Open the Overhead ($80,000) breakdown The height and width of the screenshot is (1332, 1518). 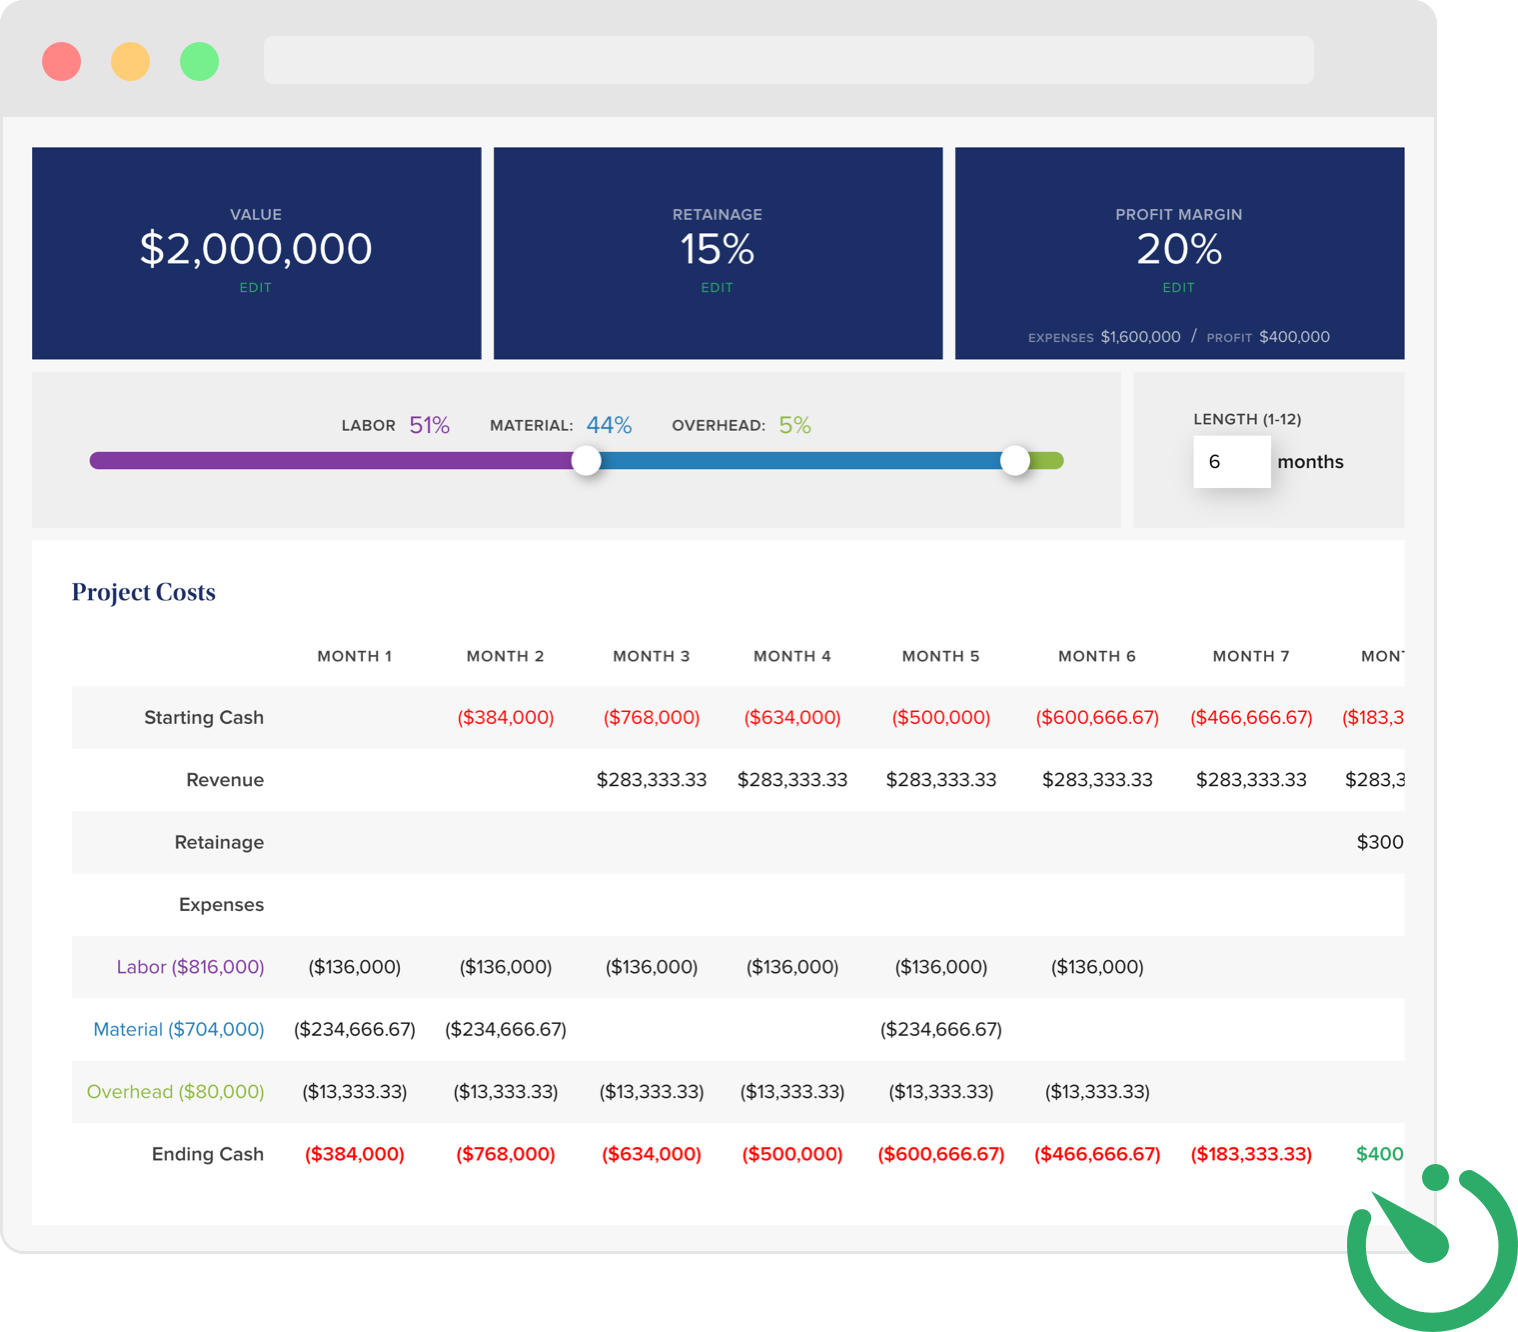175,1091
